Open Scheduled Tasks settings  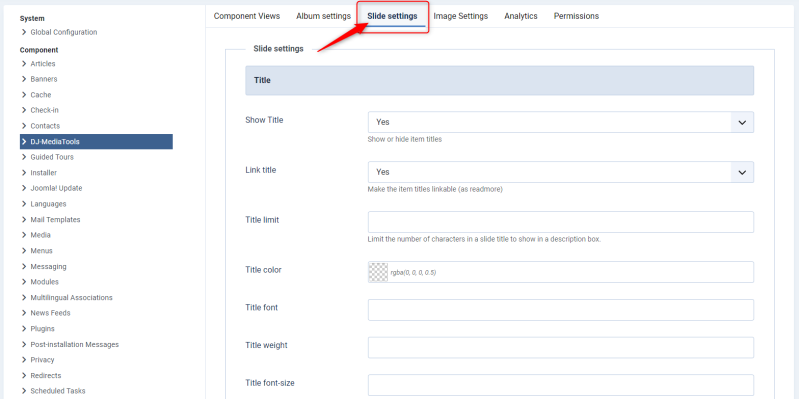pyautogui.click(x=58, y=391)
